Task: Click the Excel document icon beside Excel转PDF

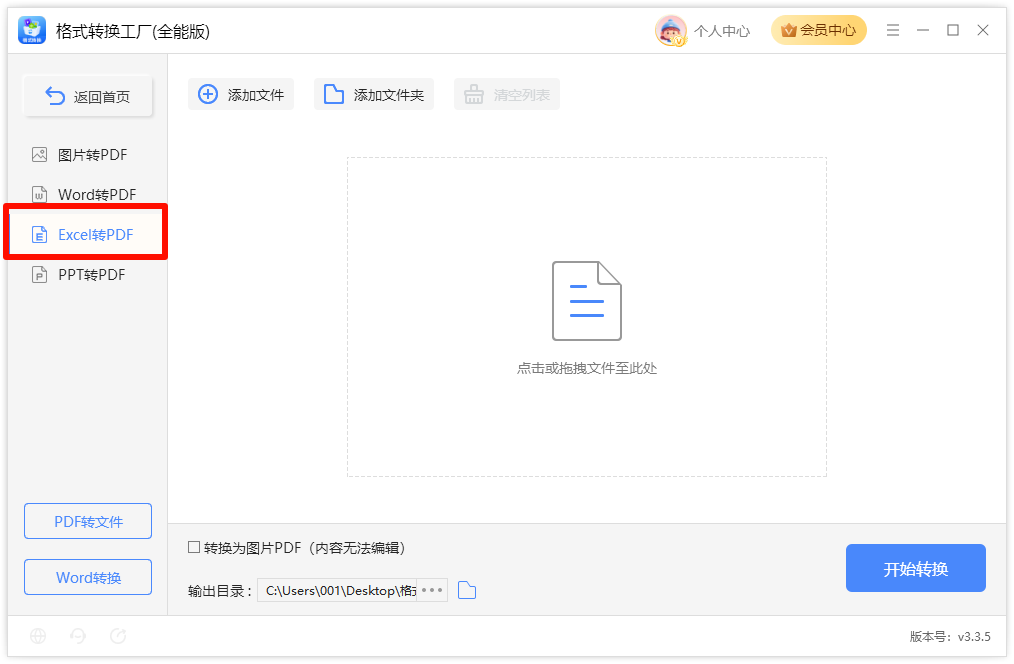Action: click(39, 234)
